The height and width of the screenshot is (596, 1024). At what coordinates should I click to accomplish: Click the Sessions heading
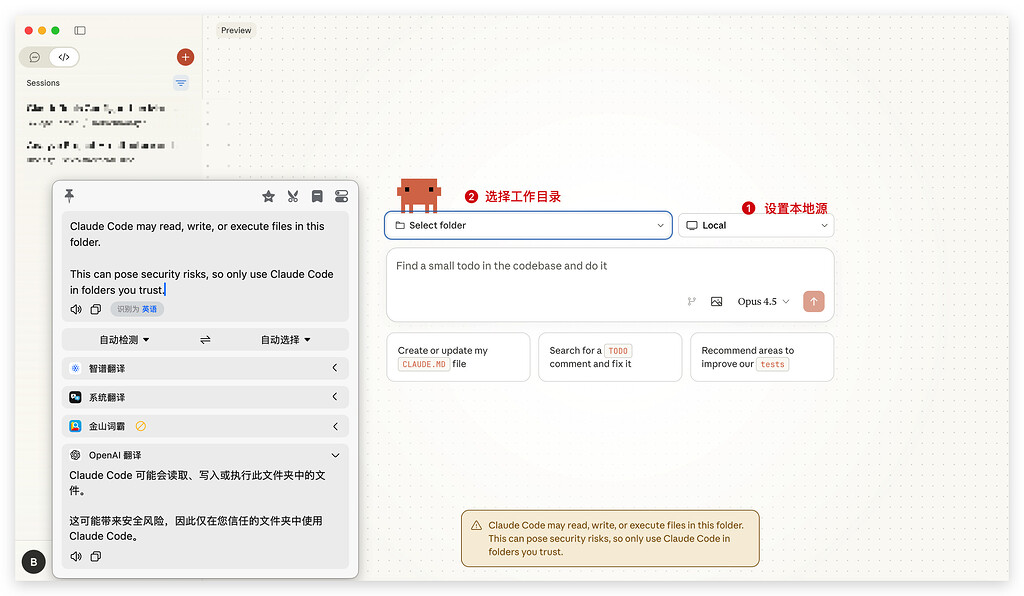(43, 83)
